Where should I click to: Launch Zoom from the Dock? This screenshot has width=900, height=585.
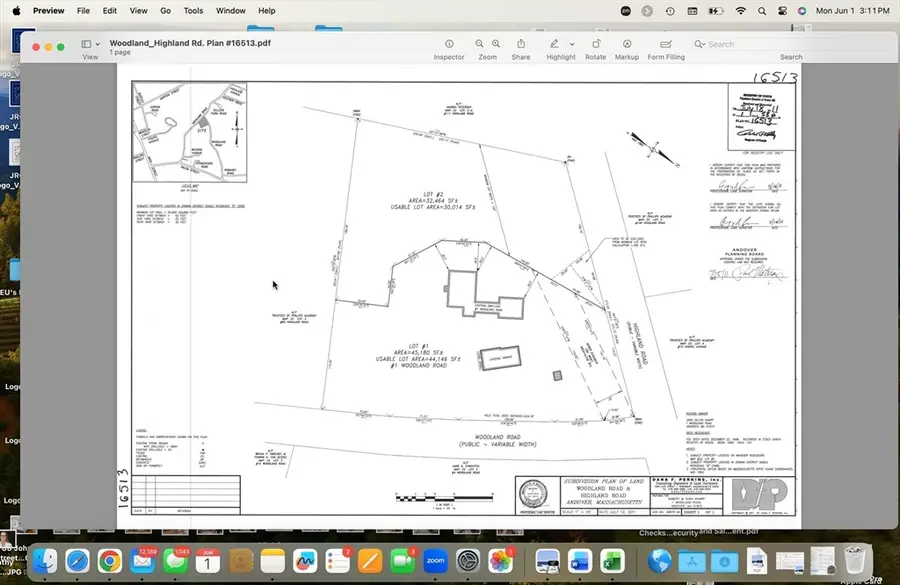(436, 560)
